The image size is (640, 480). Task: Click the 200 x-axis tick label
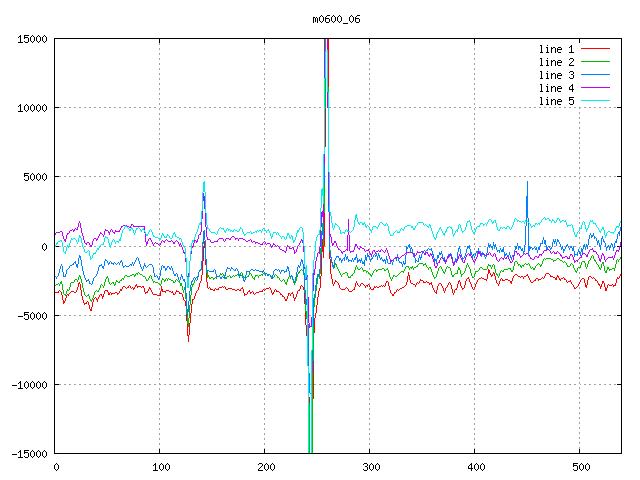coord(265,467)
